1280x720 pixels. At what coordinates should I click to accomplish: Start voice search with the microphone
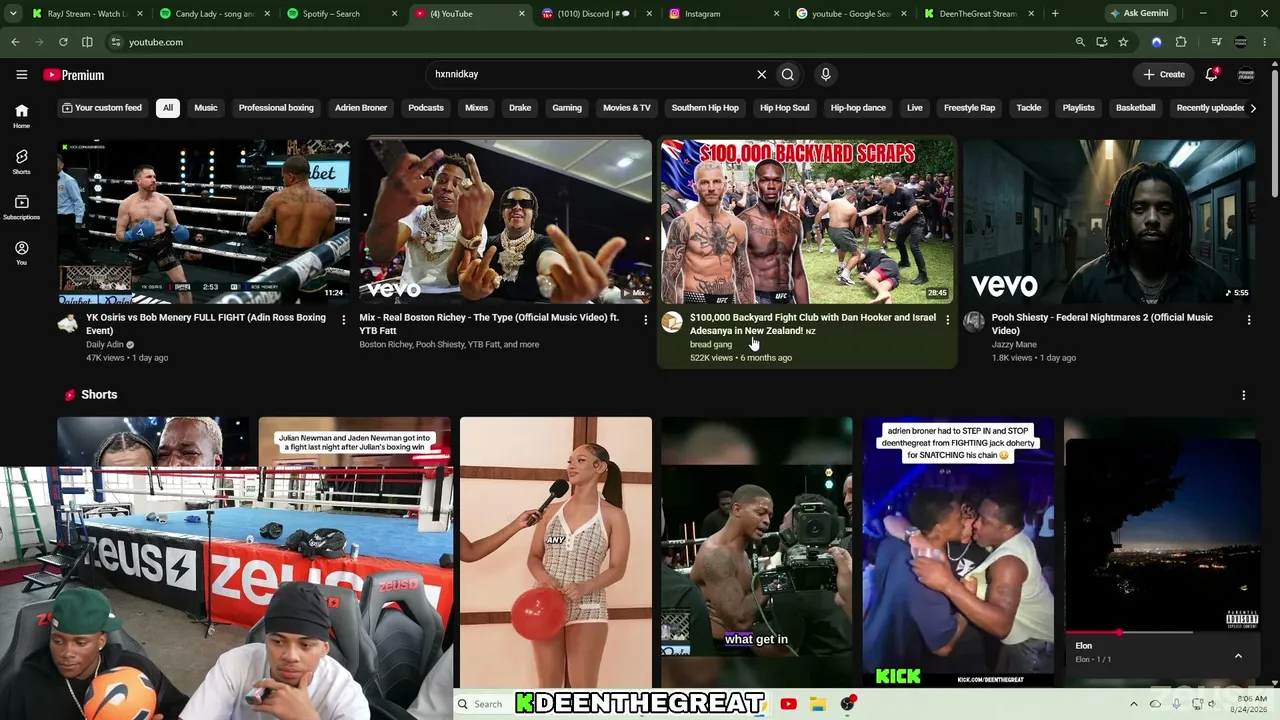825,74
